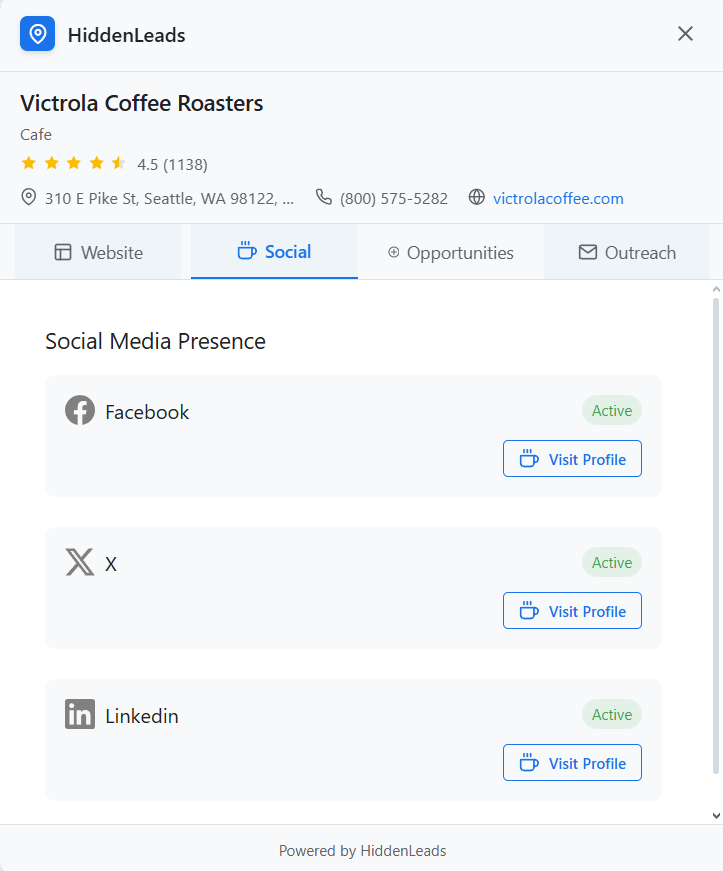Screen dimensions: 723x871
Task: Click the globe icon next to victrolacoffee.com
Action: pos(476,197)
